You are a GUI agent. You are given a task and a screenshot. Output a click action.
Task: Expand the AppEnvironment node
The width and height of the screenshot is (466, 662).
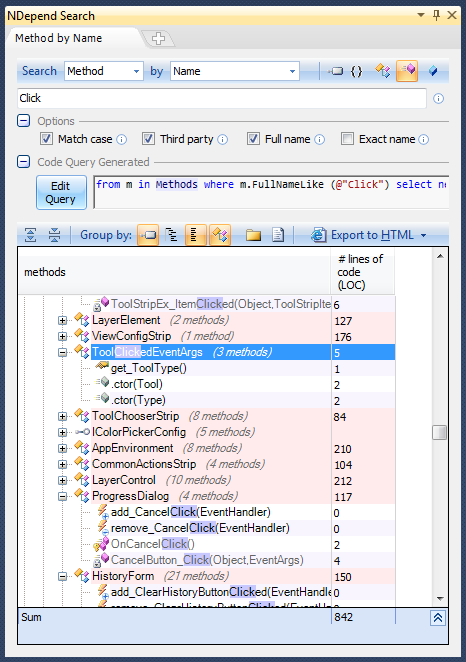click(x=62, y=448)
